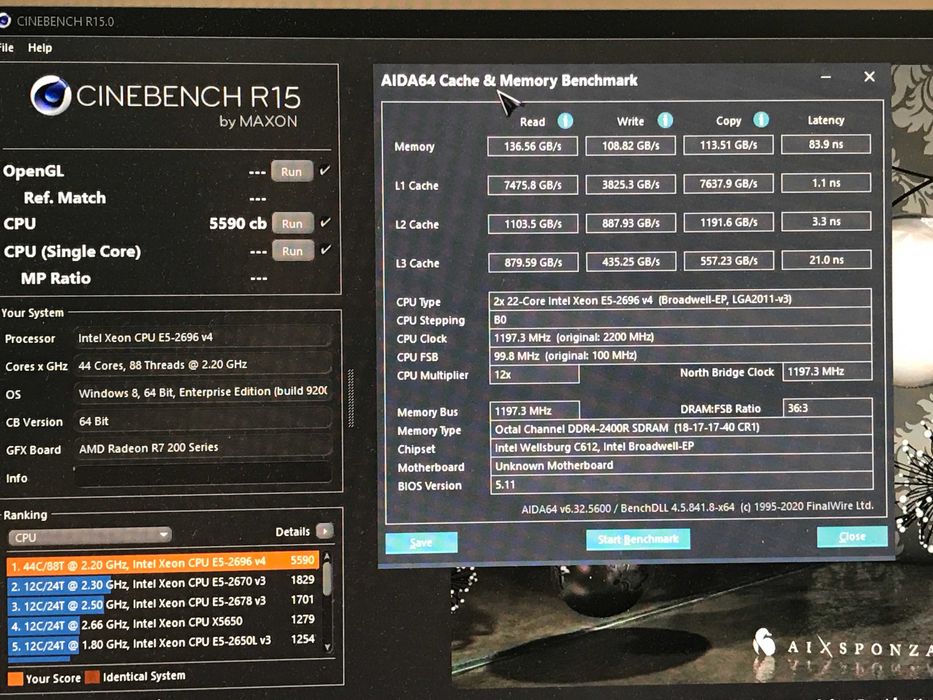Click the Read info icon in AIDA64

(565, 121)
